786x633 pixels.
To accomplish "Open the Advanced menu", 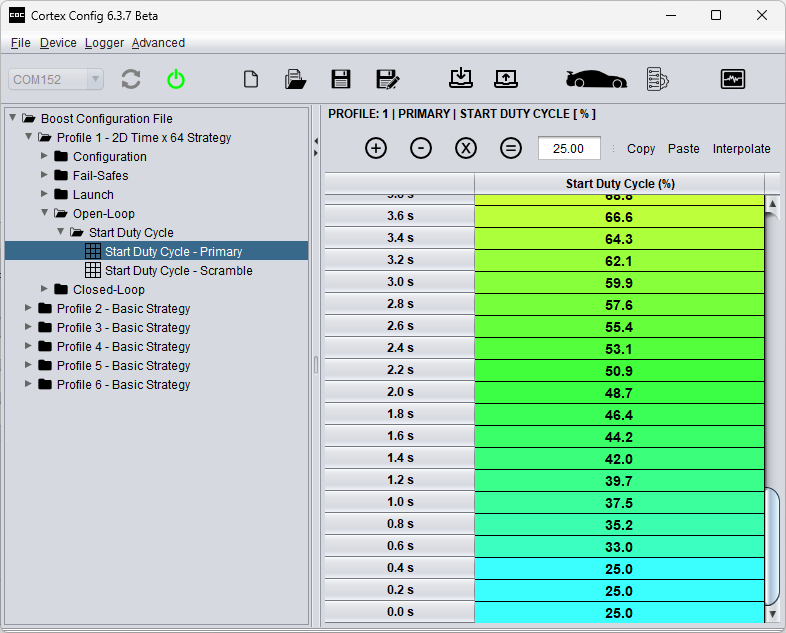I will (158, 43).
